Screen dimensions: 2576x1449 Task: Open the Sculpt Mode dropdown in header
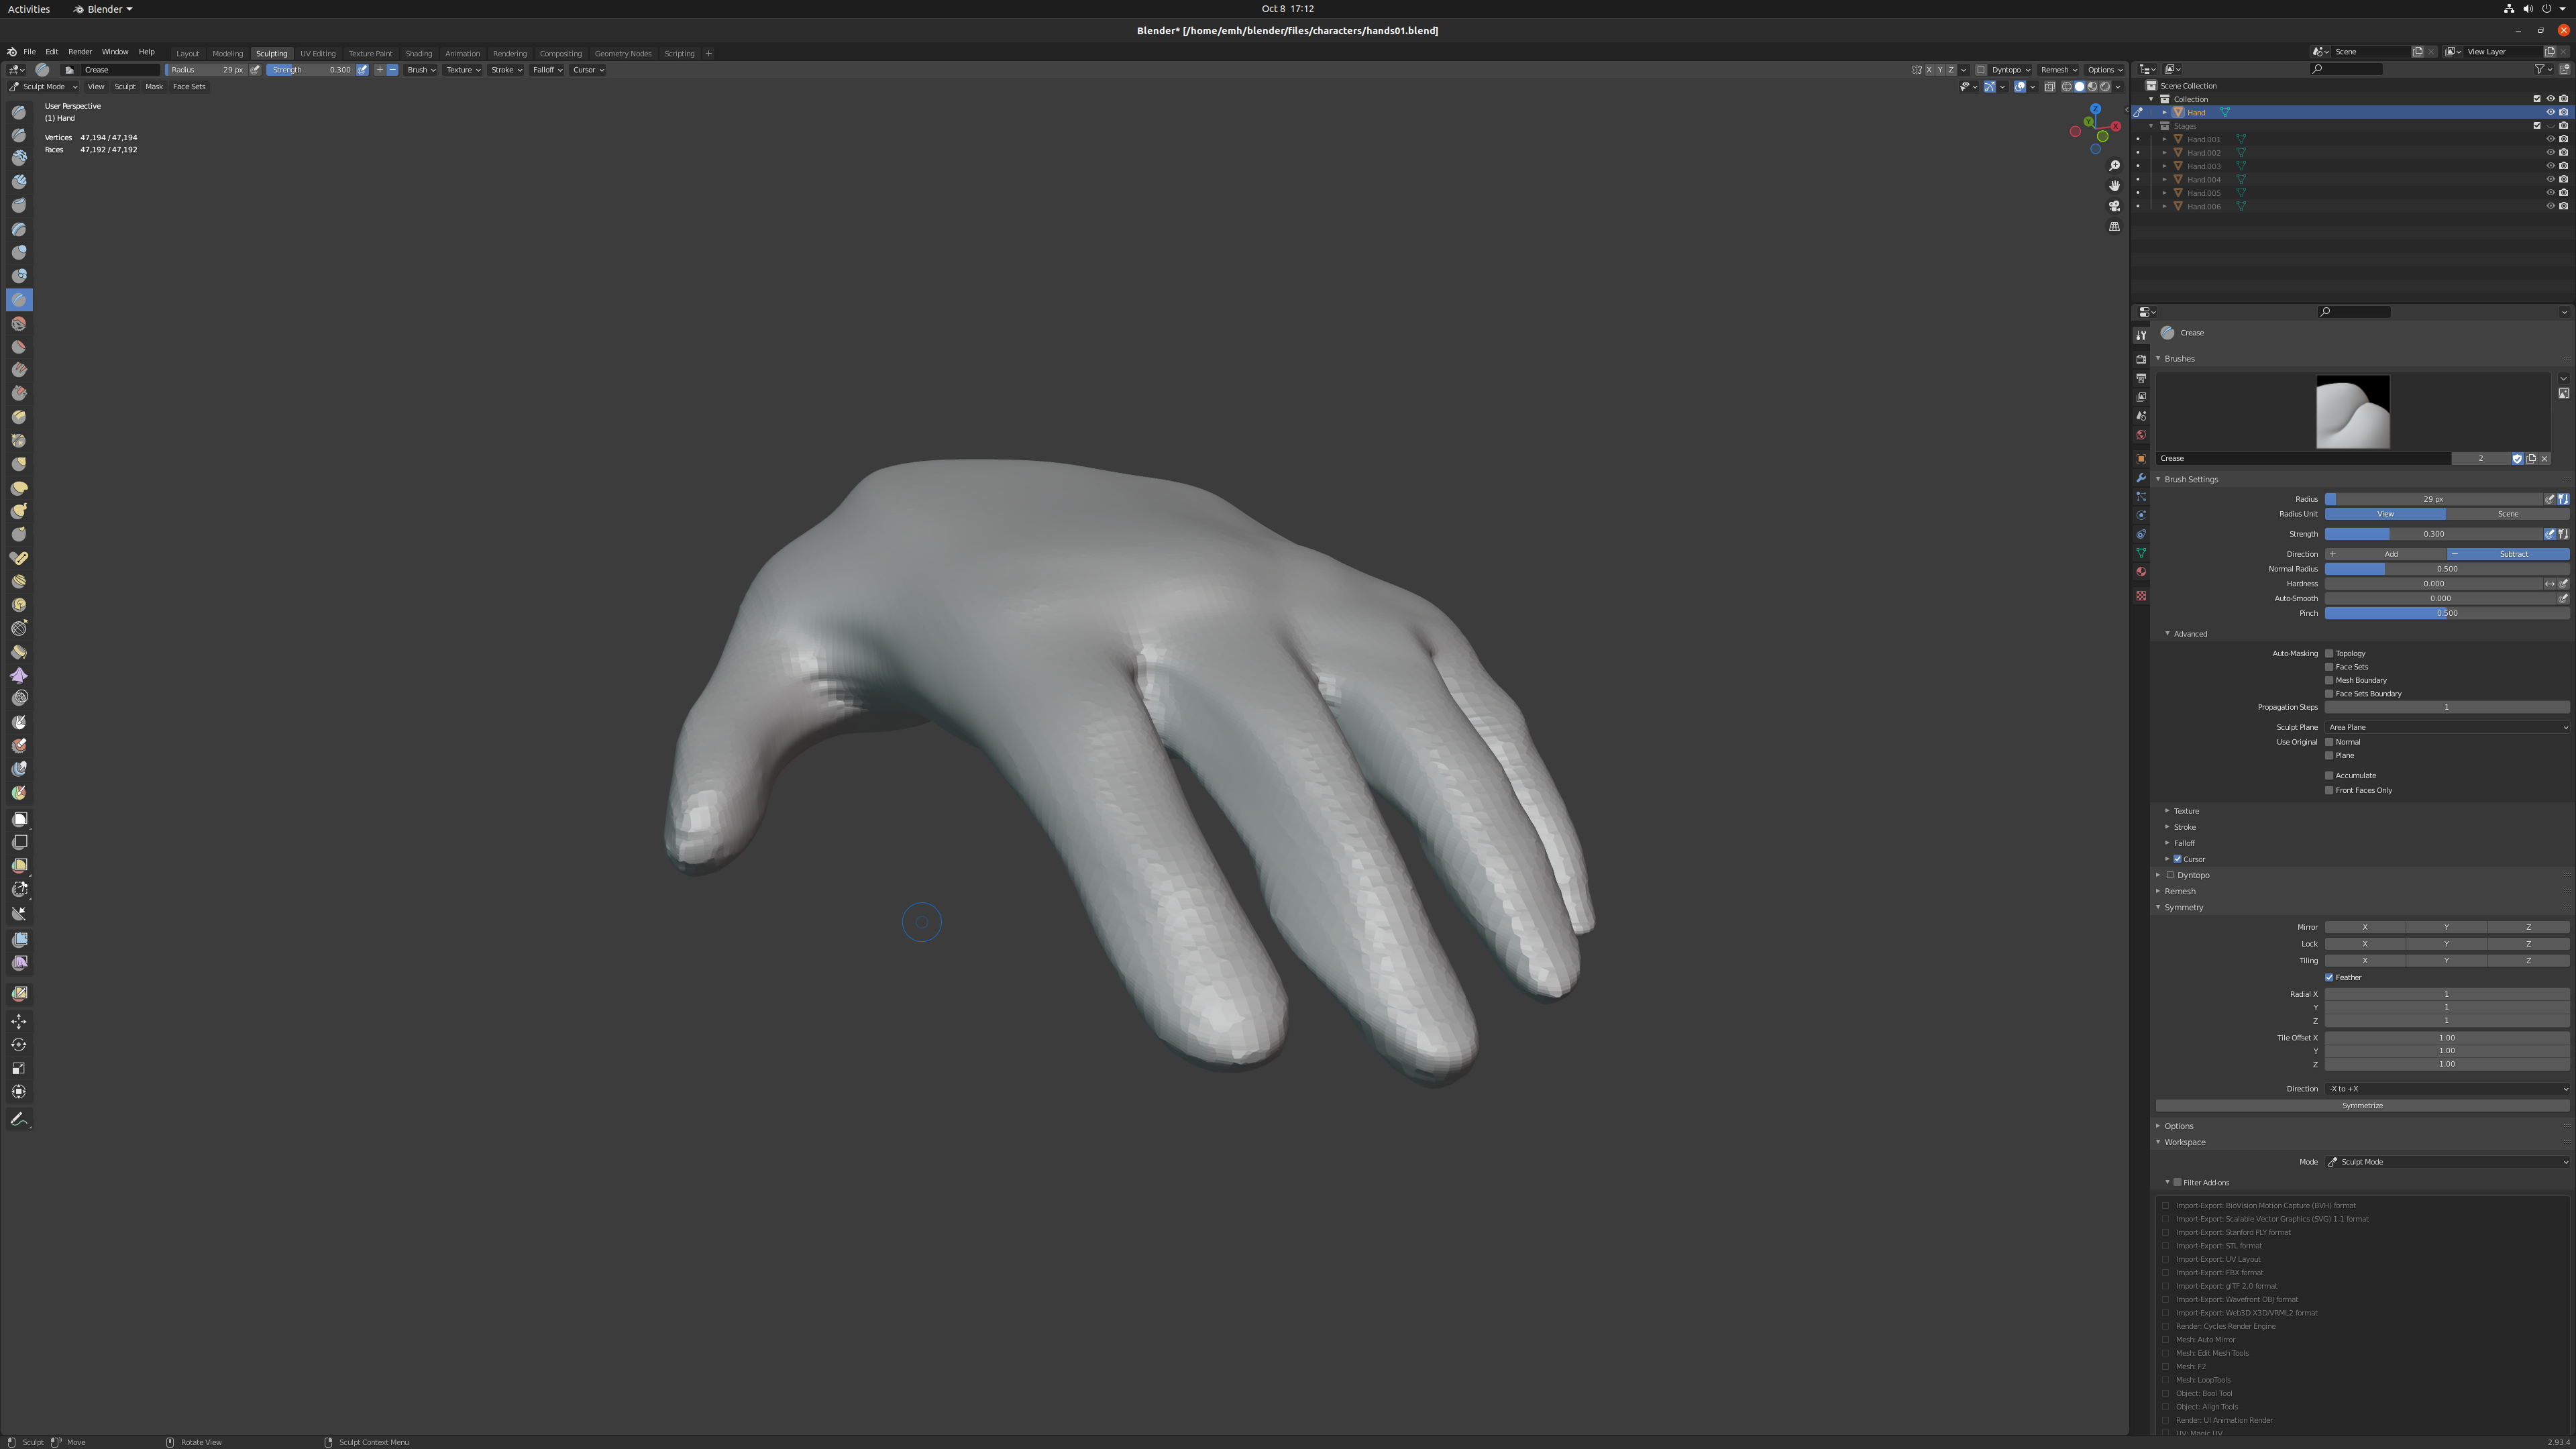point(44,87)
